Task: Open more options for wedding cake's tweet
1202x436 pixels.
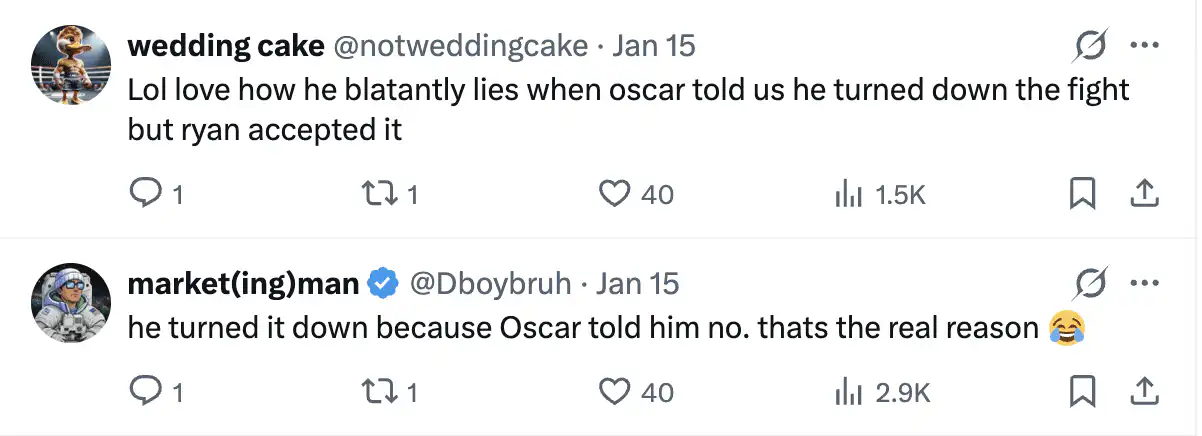Action: point(1142,46)
